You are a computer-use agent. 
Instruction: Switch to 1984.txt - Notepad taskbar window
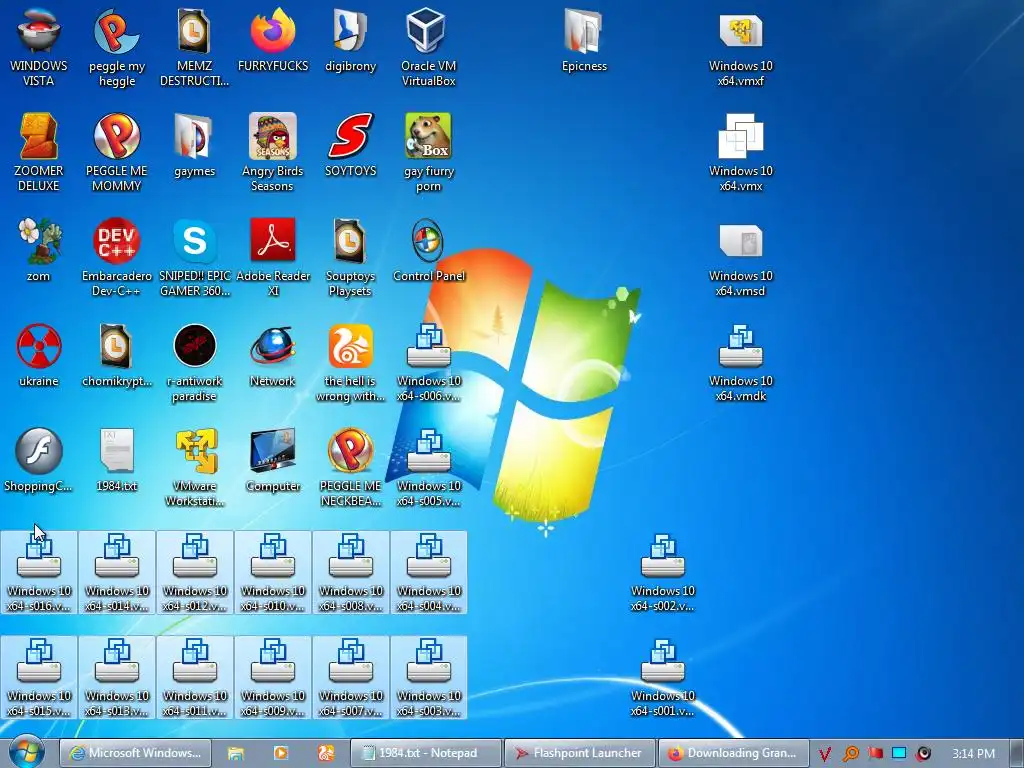[426, 753]
